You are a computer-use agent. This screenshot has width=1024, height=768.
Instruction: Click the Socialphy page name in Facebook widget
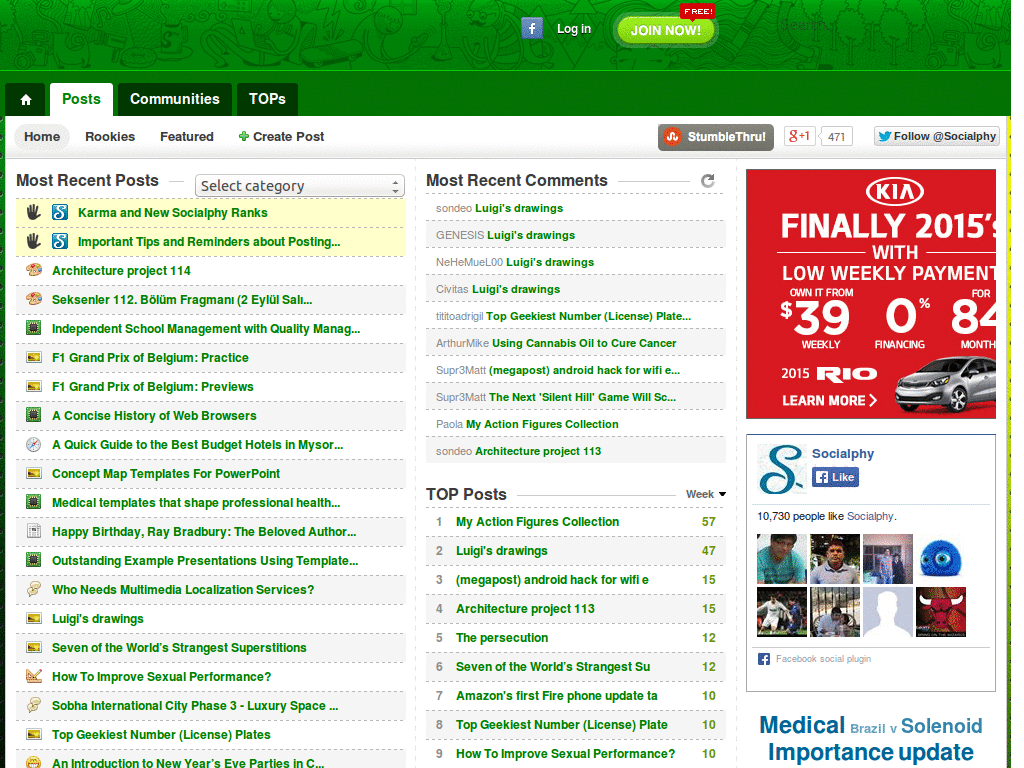842,453
